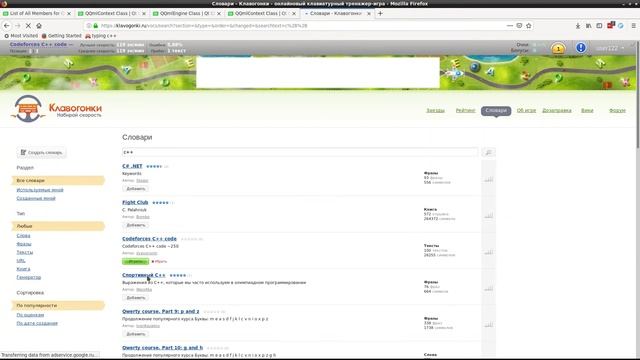Stop loading the page with the X button

(x=28, y=25)
